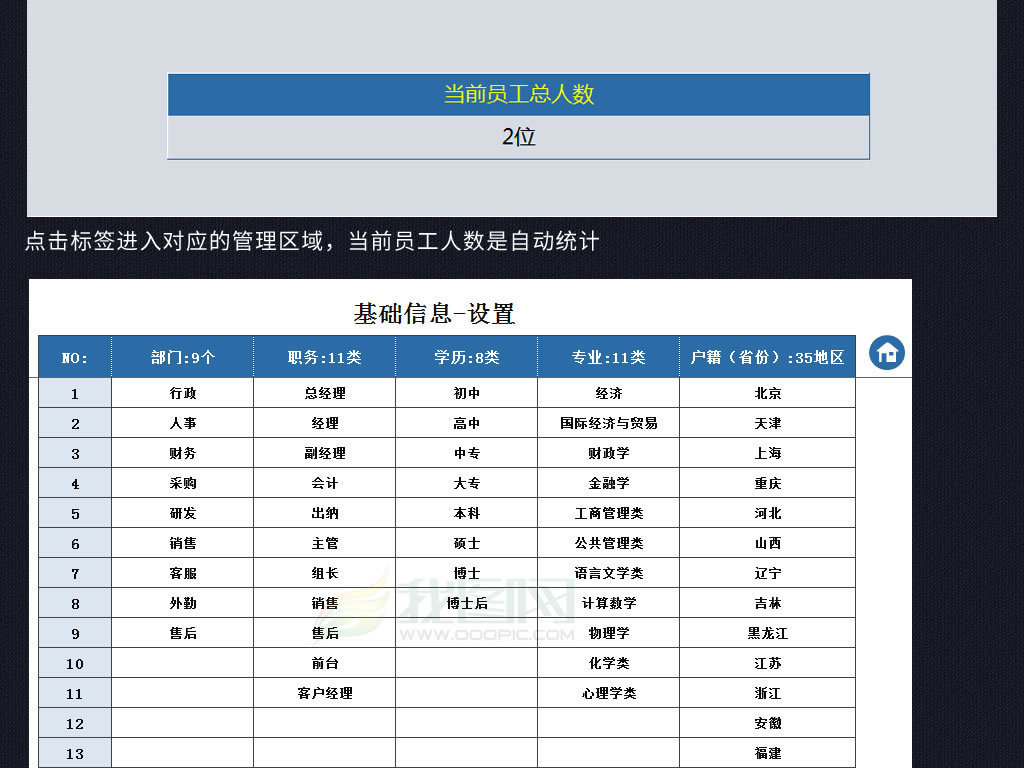The height and width of the screenshot is (768, 1024).
Task: Select the 硕士 education cell
Action: tap(466, 543)
